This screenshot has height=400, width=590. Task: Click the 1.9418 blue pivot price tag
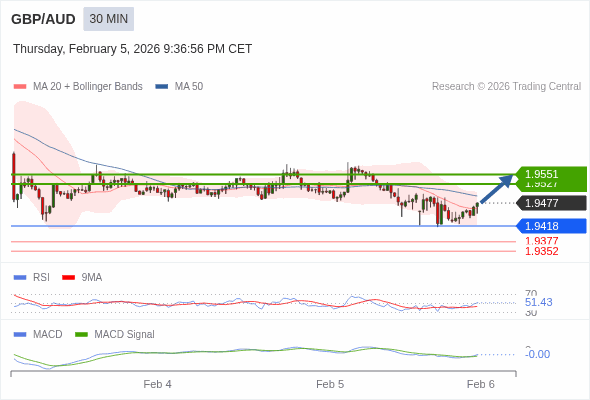tap(551, 226)
